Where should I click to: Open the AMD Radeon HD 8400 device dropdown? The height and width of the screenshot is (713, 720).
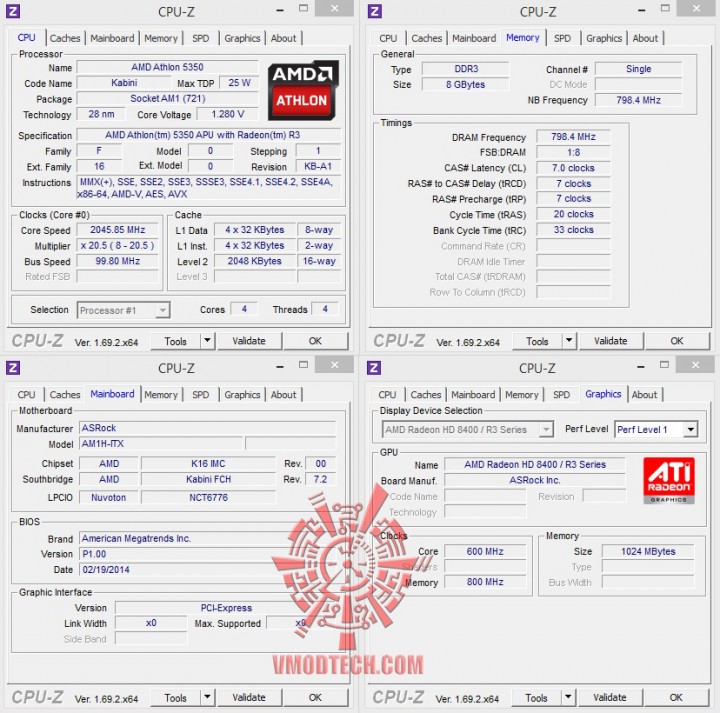click(546, 430)
